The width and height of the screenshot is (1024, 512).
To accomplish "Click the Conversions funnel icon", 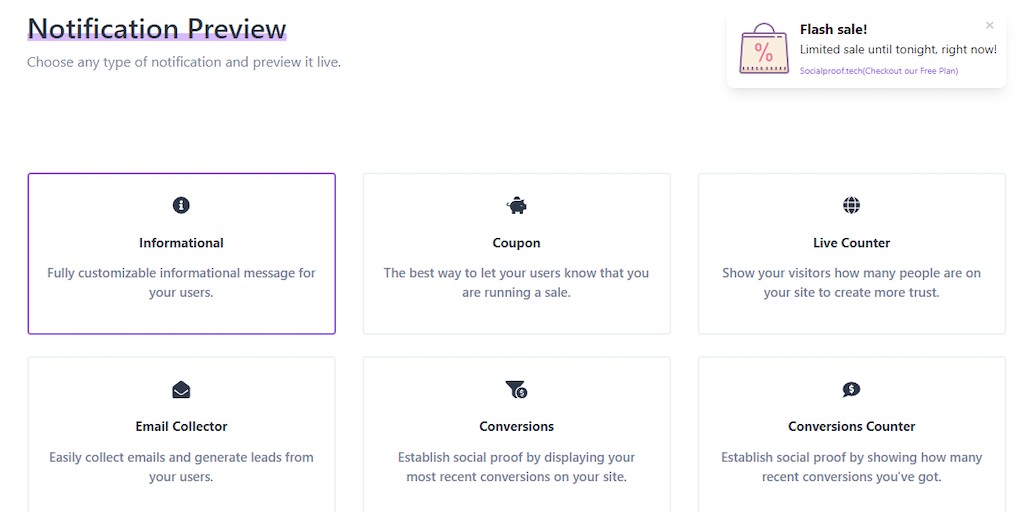I will click(x=516, y=389).
